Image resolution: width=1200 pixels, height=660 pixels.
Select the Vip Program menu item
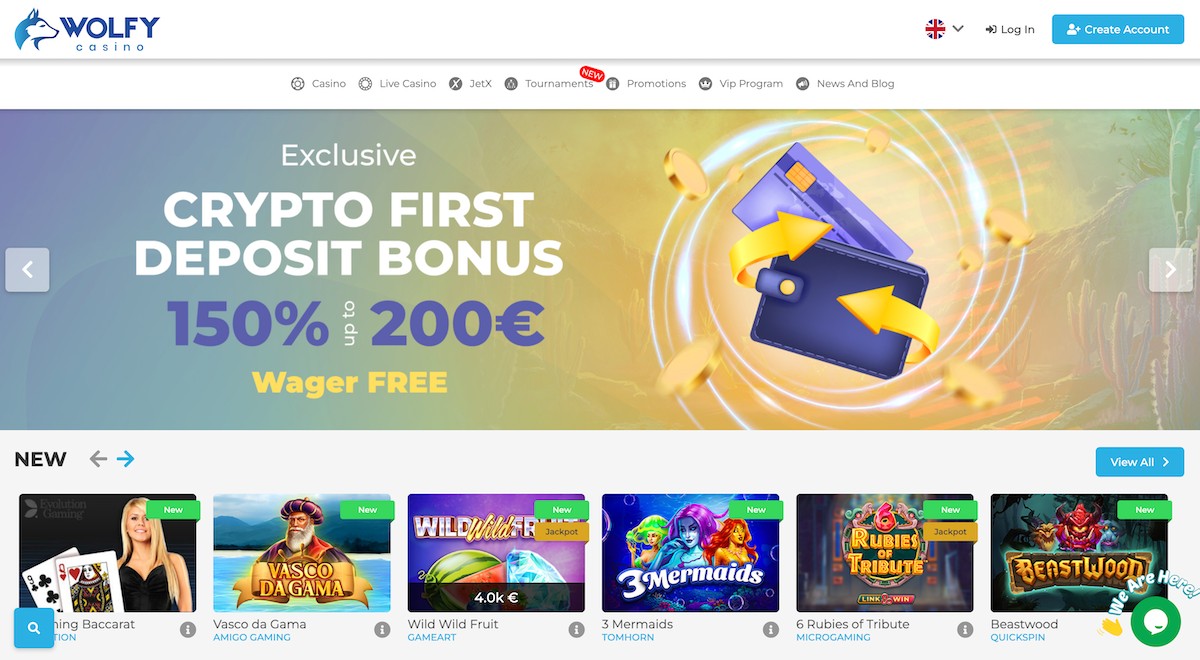741,84
